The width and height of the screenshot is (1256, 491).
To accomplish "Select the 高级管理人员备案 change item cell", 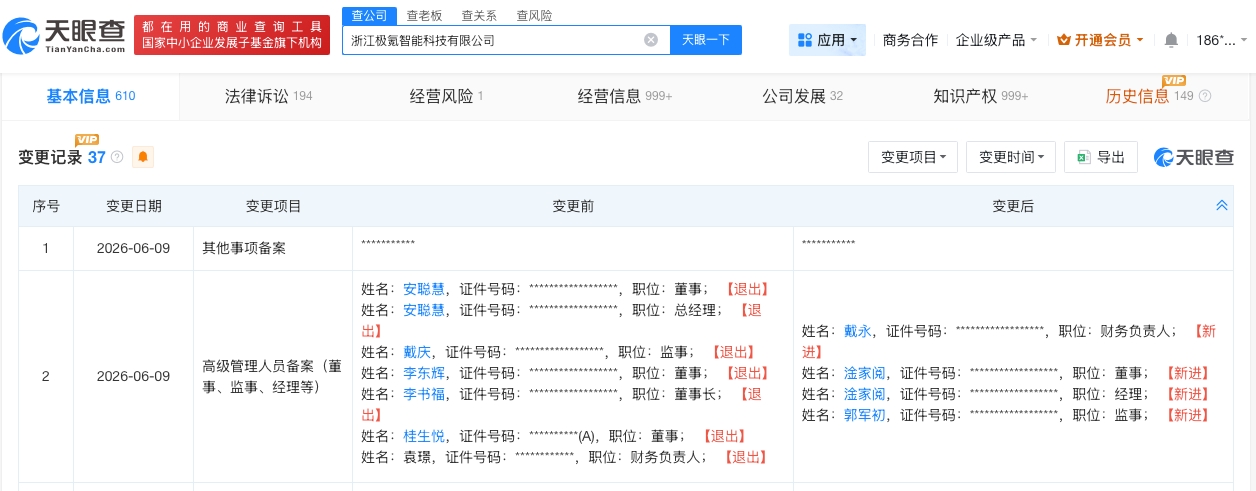I will coord(273,376).
